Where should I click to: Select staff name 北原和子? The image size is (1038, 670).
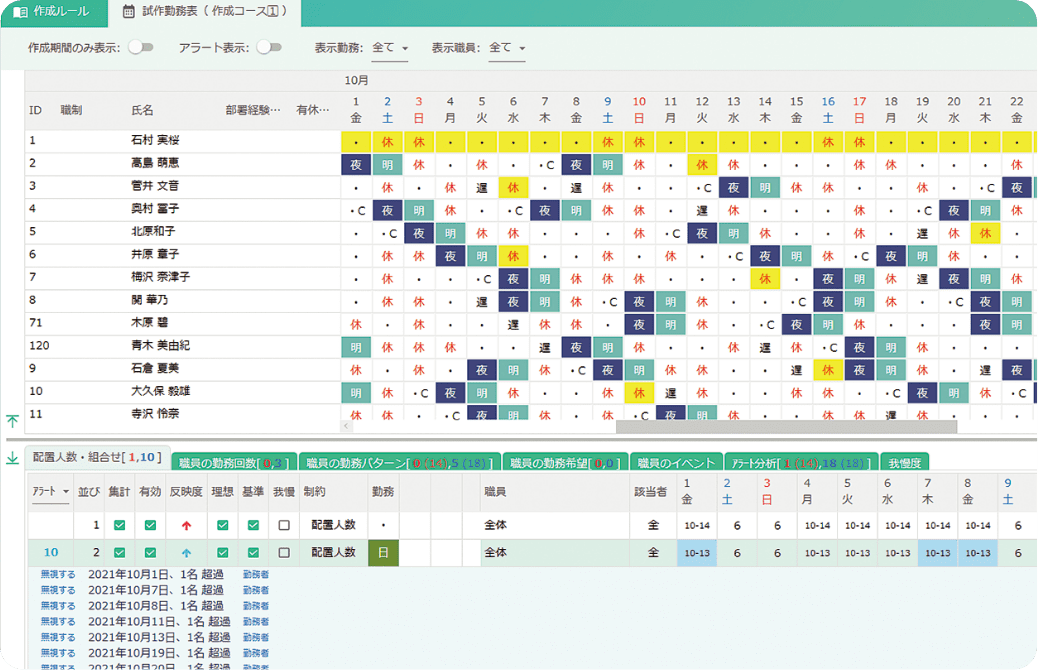[x=154, y=232]
